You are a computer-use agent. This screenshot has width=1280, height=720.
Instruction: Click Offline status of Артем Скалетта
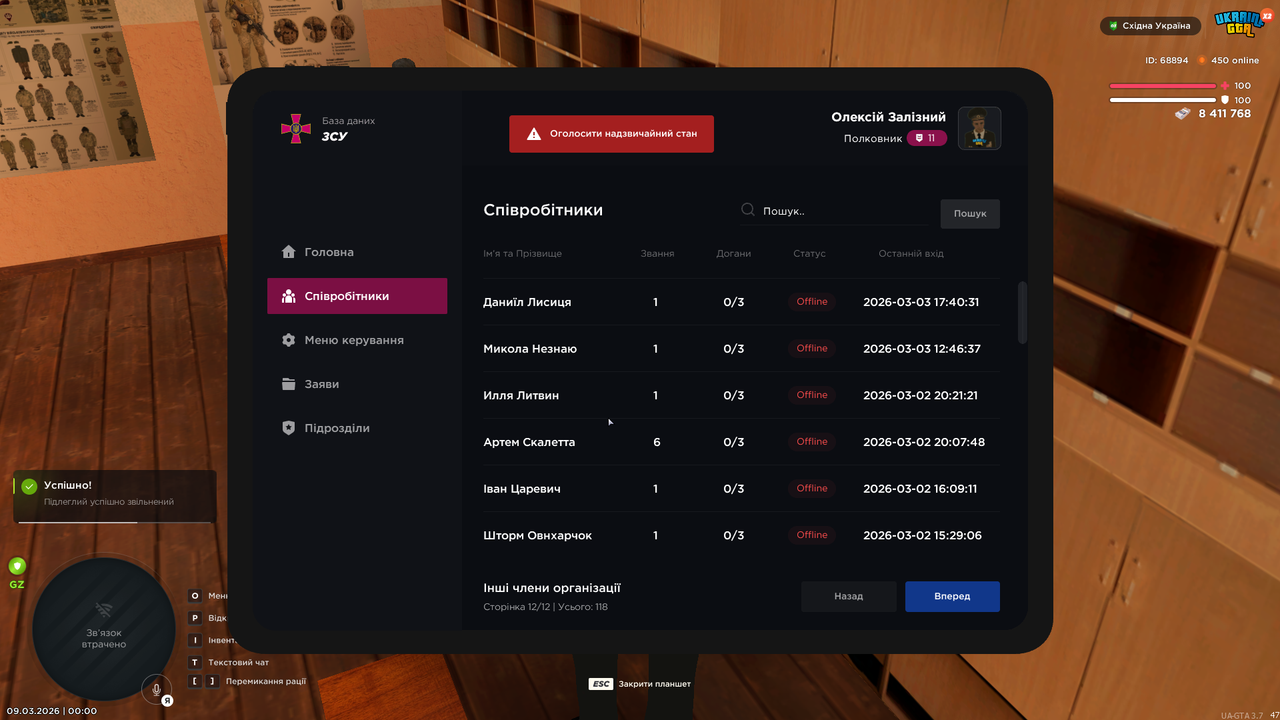point(812,442)
